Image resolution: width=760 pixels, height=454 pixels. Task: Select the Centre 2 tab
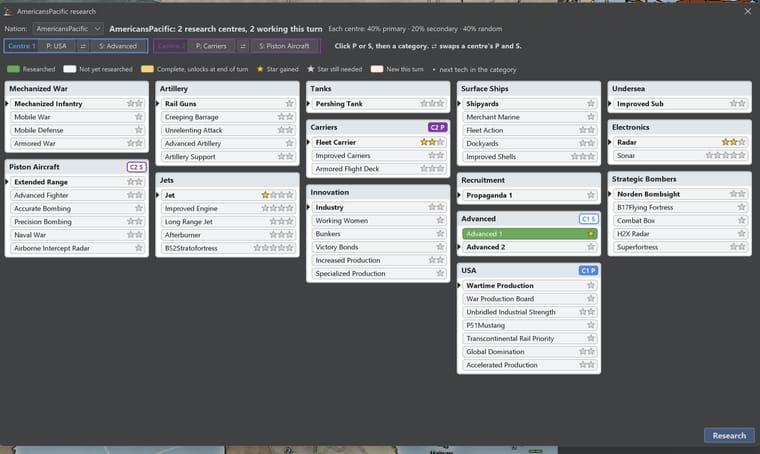click(171, 46)
